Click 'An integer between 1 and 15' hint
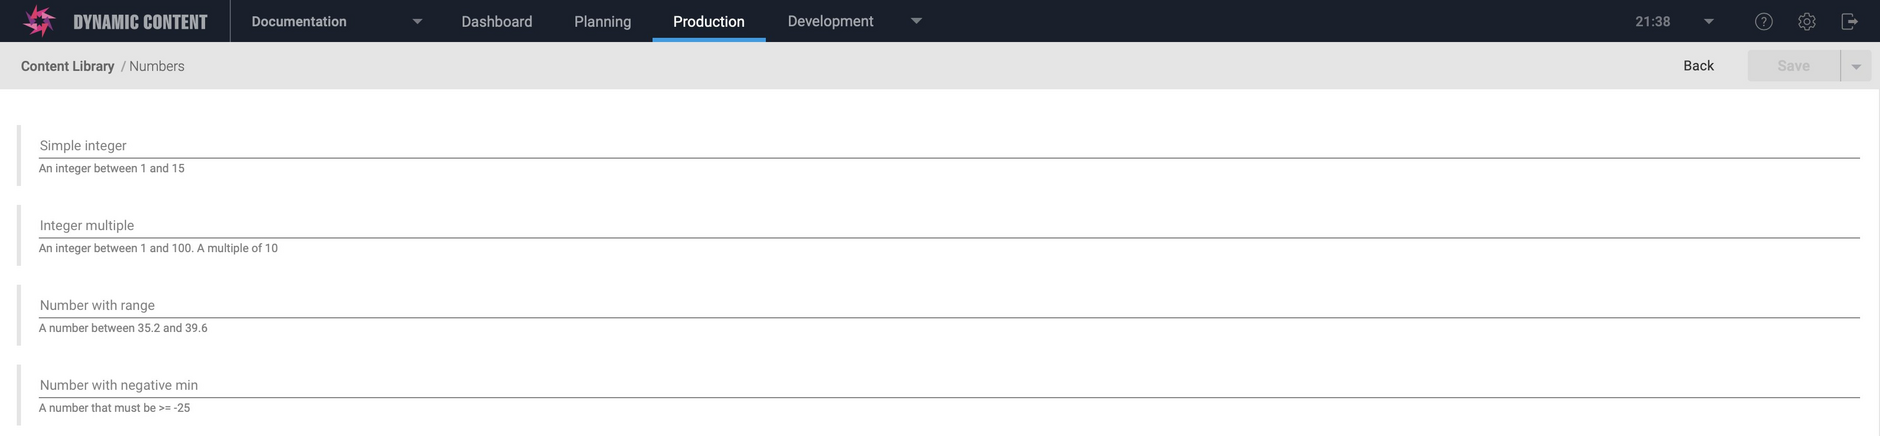The height and width of the screenshot is (436, 1880). (x=112, y=168)
